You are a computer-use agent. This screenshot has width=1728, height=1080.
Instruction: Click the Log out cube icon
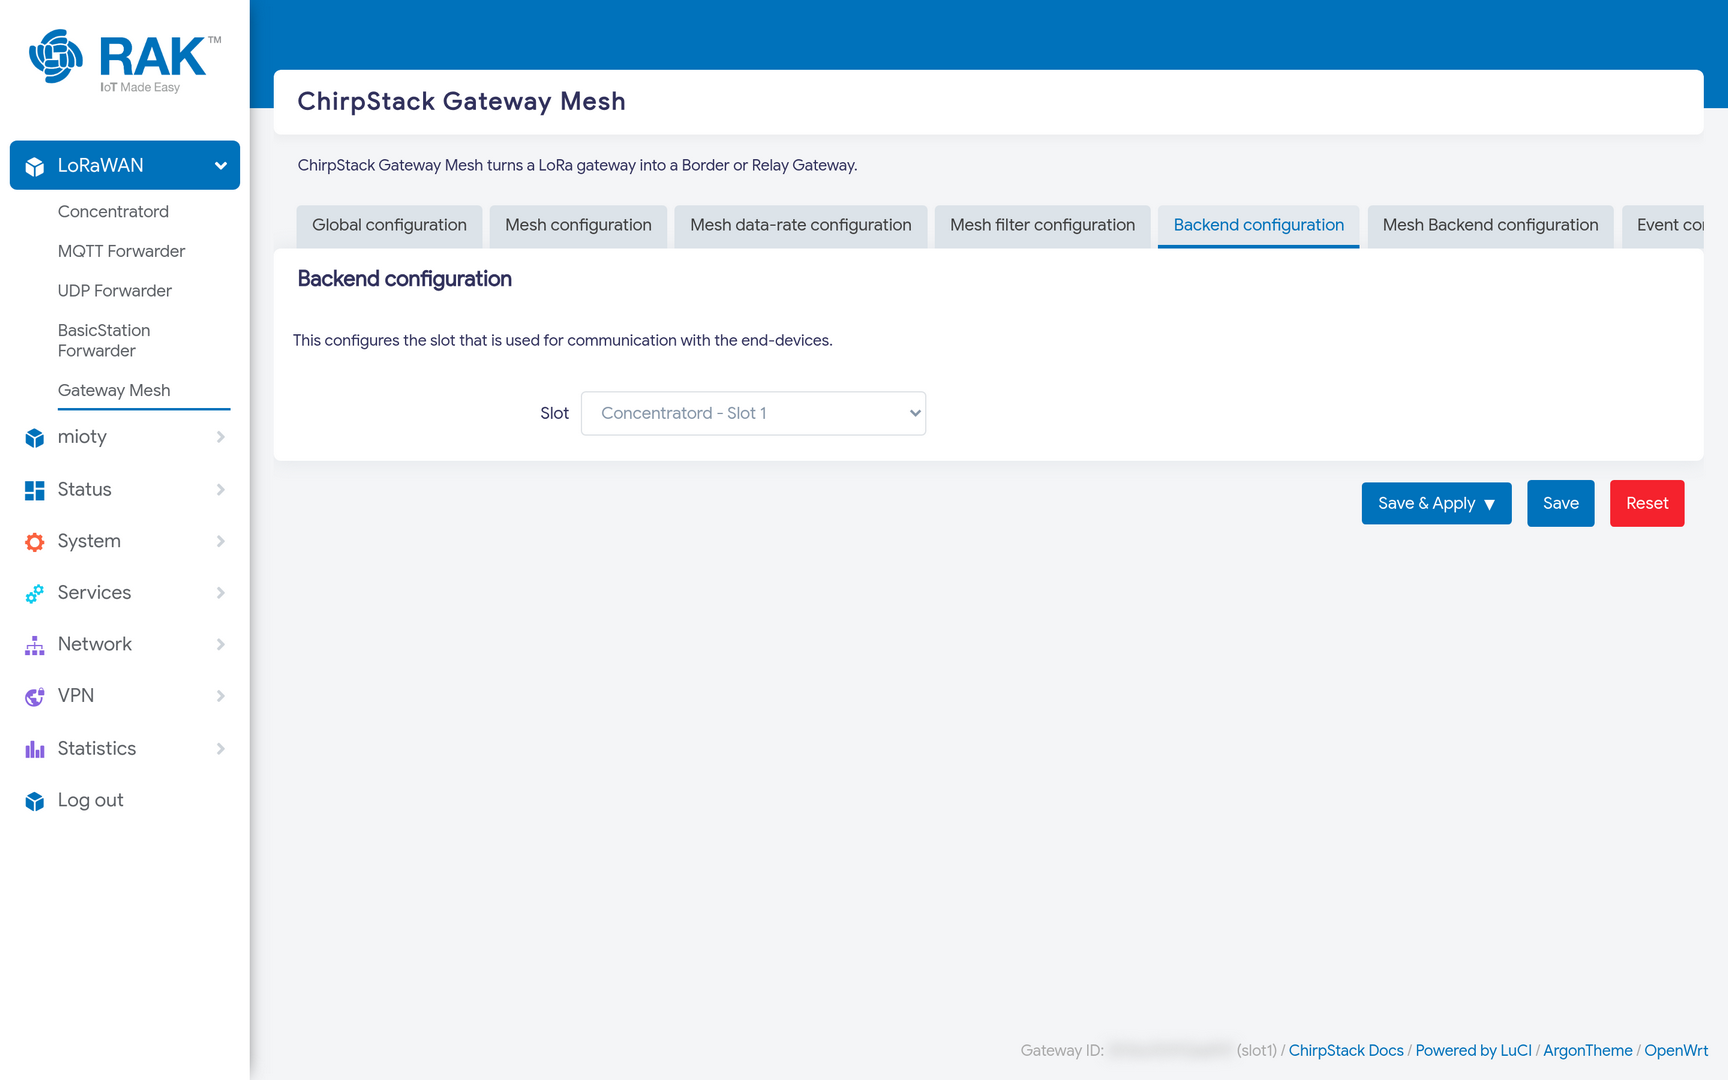35,801
